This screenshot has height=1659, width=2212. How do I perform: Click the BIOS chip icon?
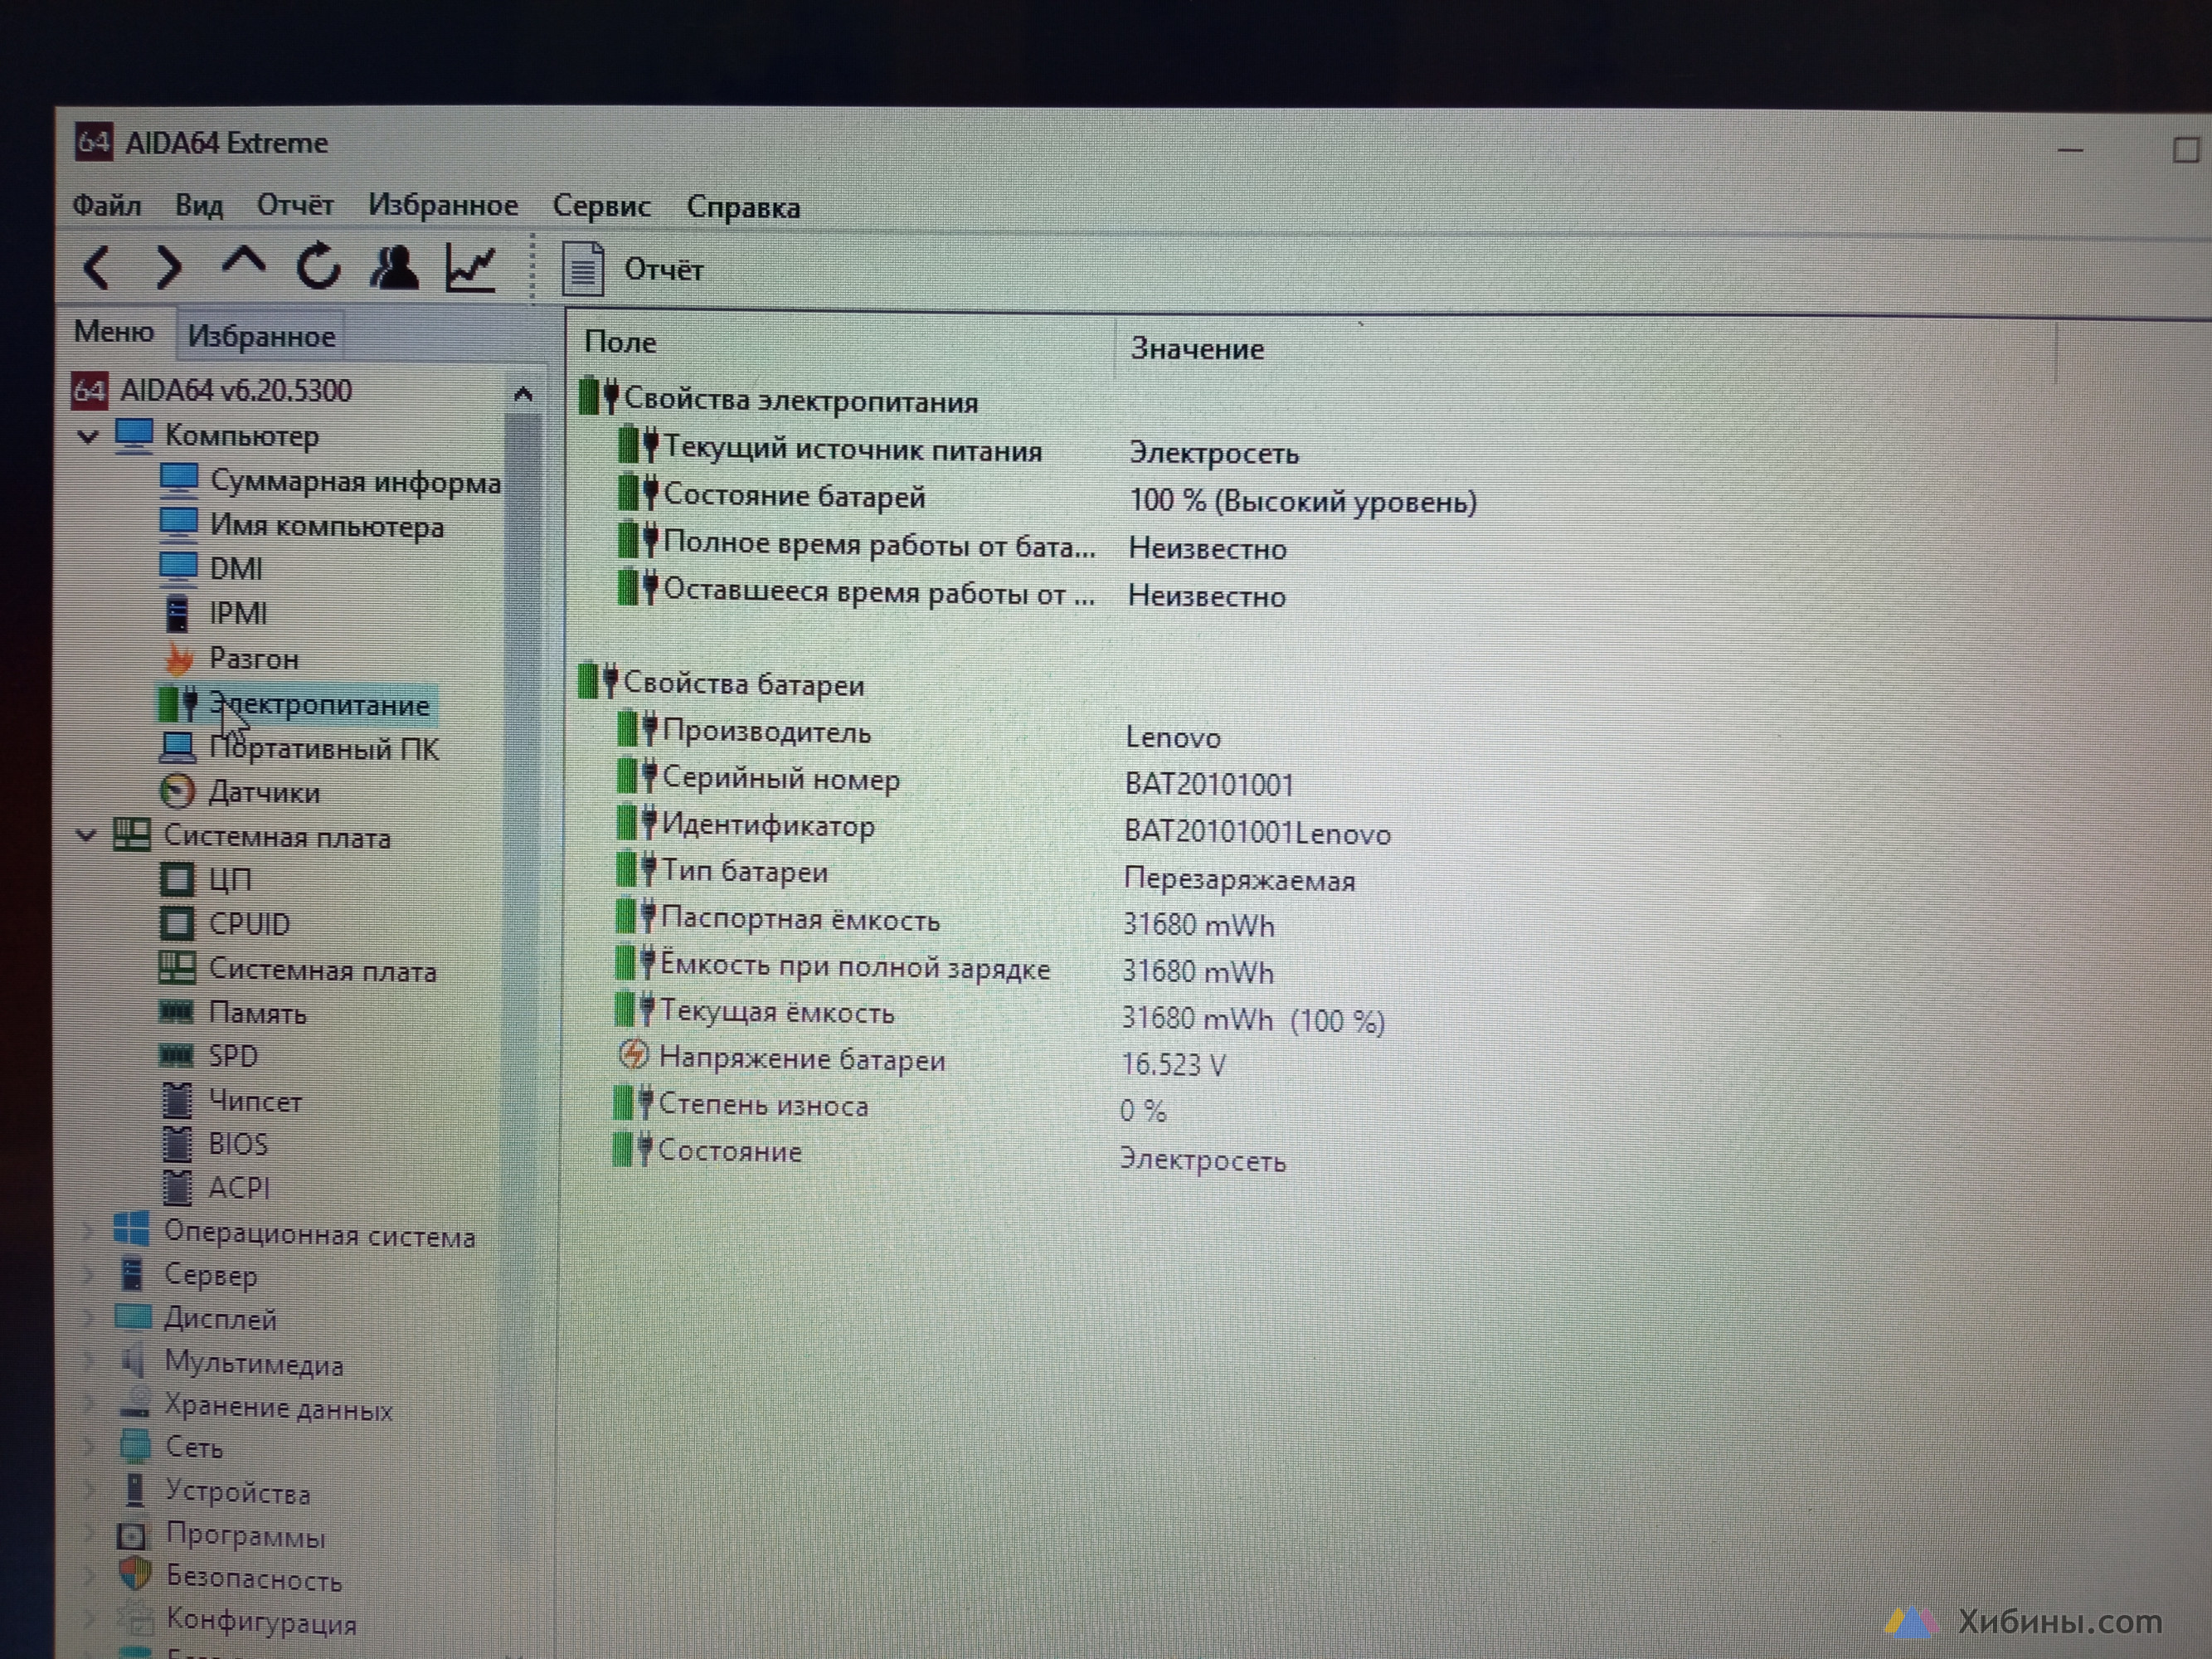click(x=177, y=1143)
